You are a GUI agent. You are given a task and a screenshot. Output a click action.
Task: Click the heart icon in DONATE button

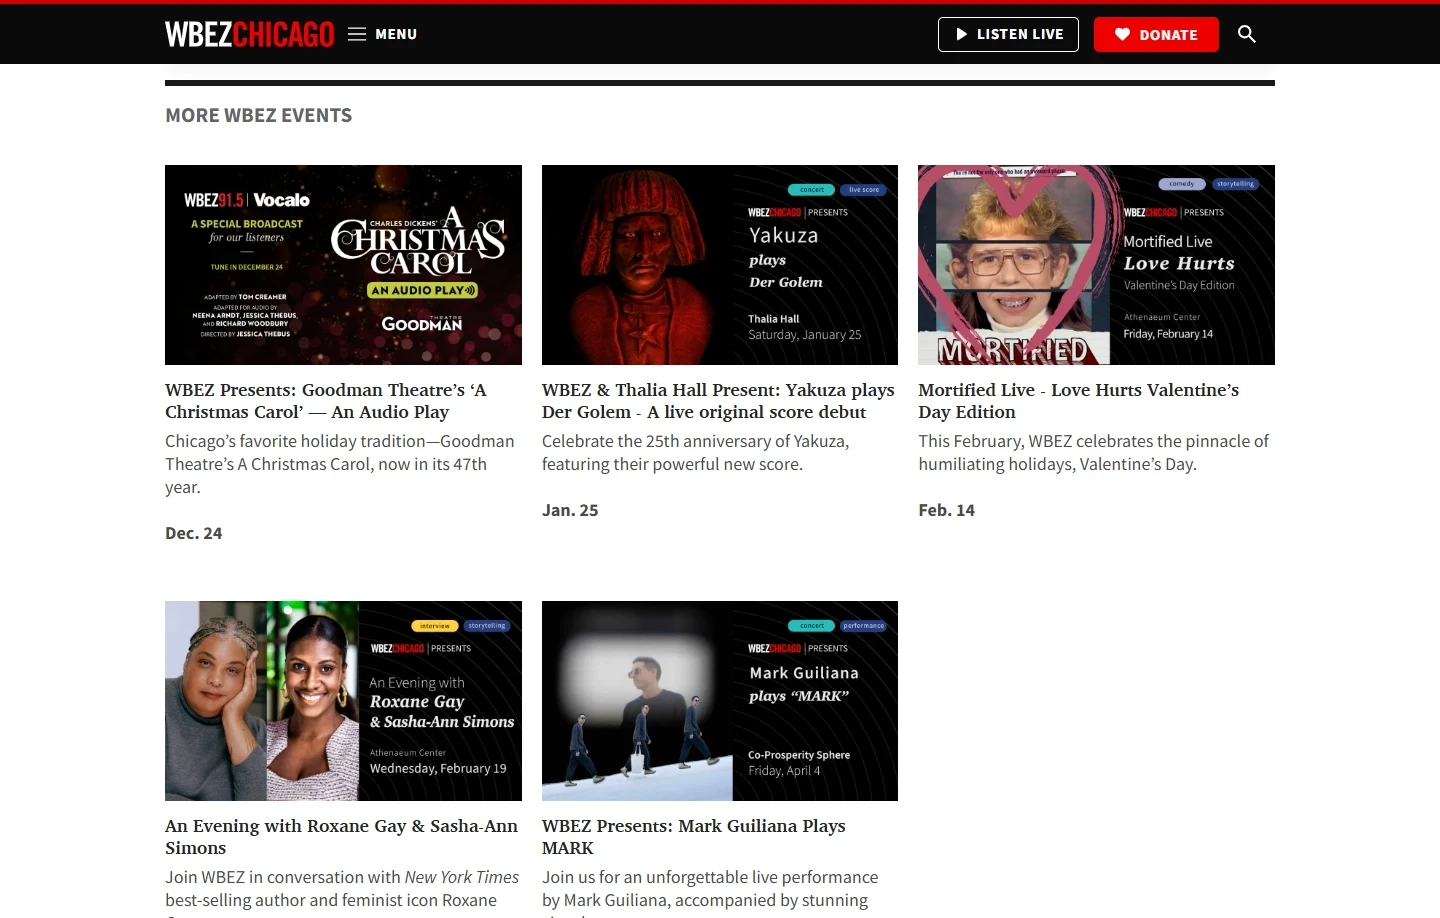1122,34
